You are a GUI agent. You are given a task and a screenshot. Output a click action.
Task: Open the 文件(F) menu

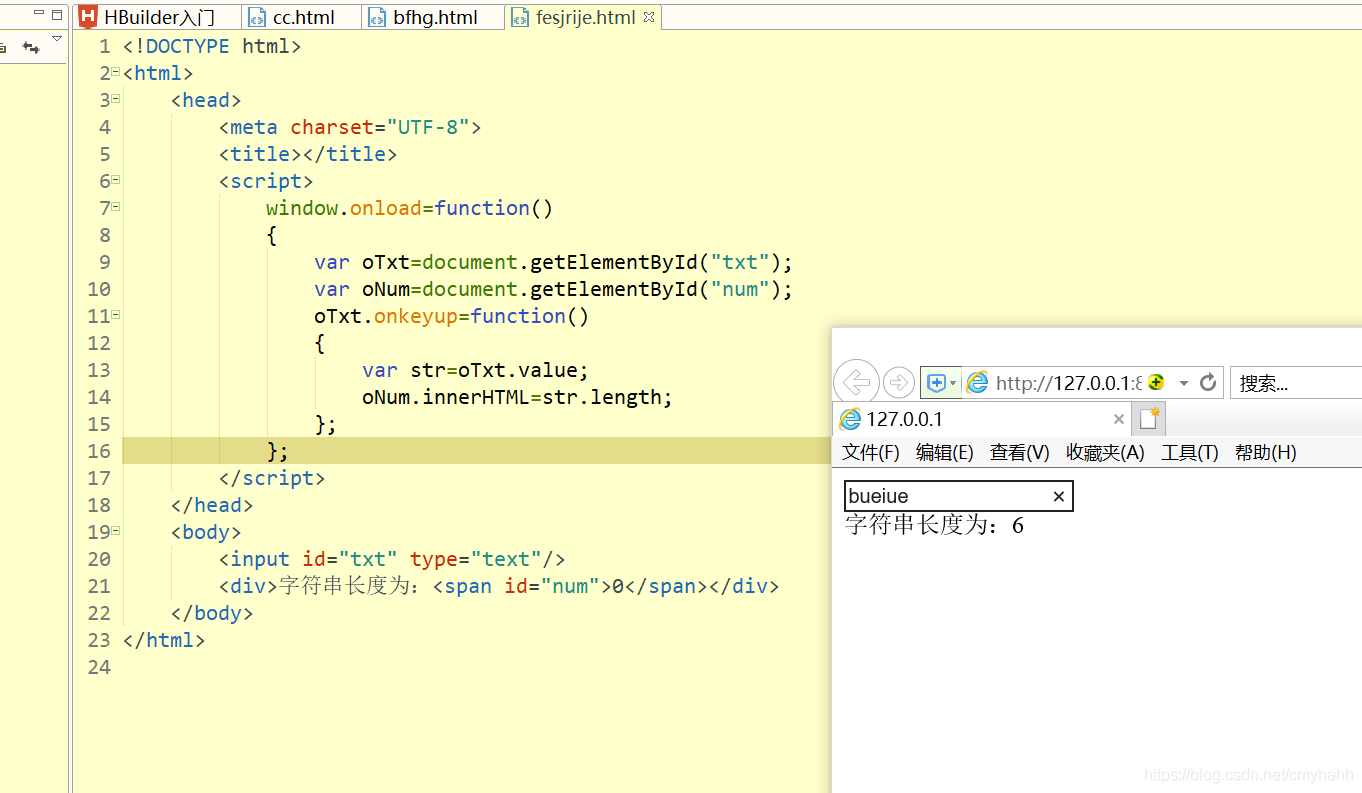point(871,452)
